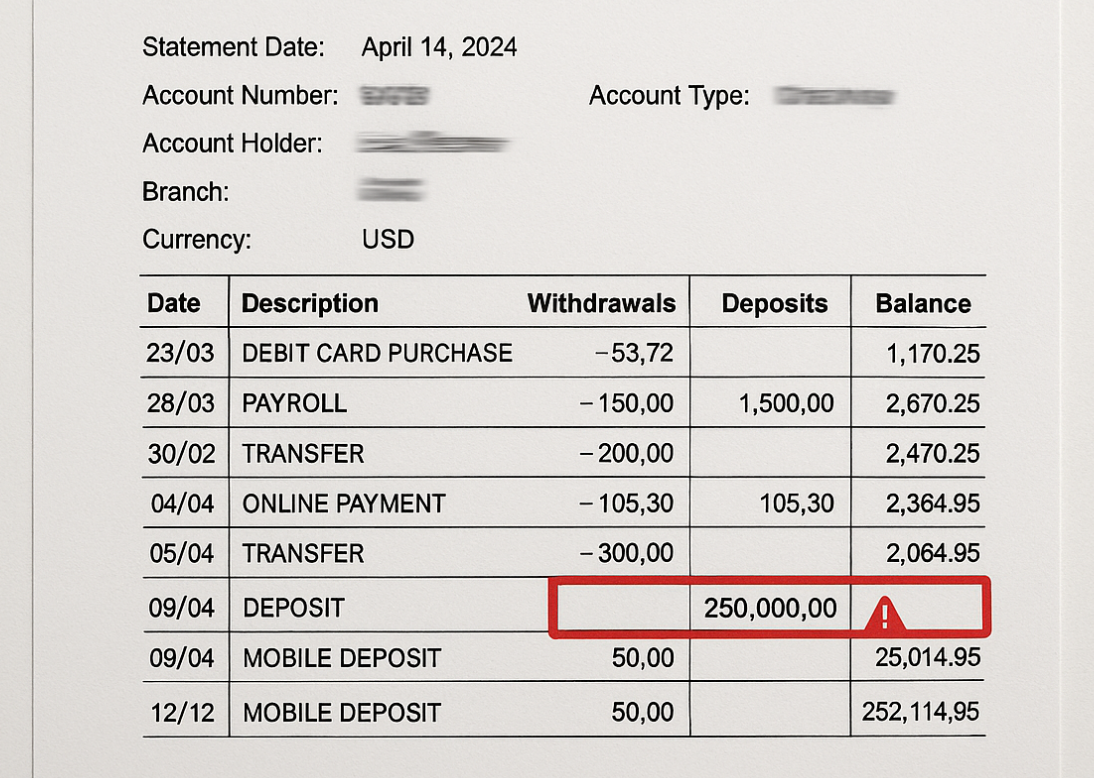Viewport: 1094px width, 778px height.
Task: Select the 12/12 date cell
Action: click(x=183, y=712)
